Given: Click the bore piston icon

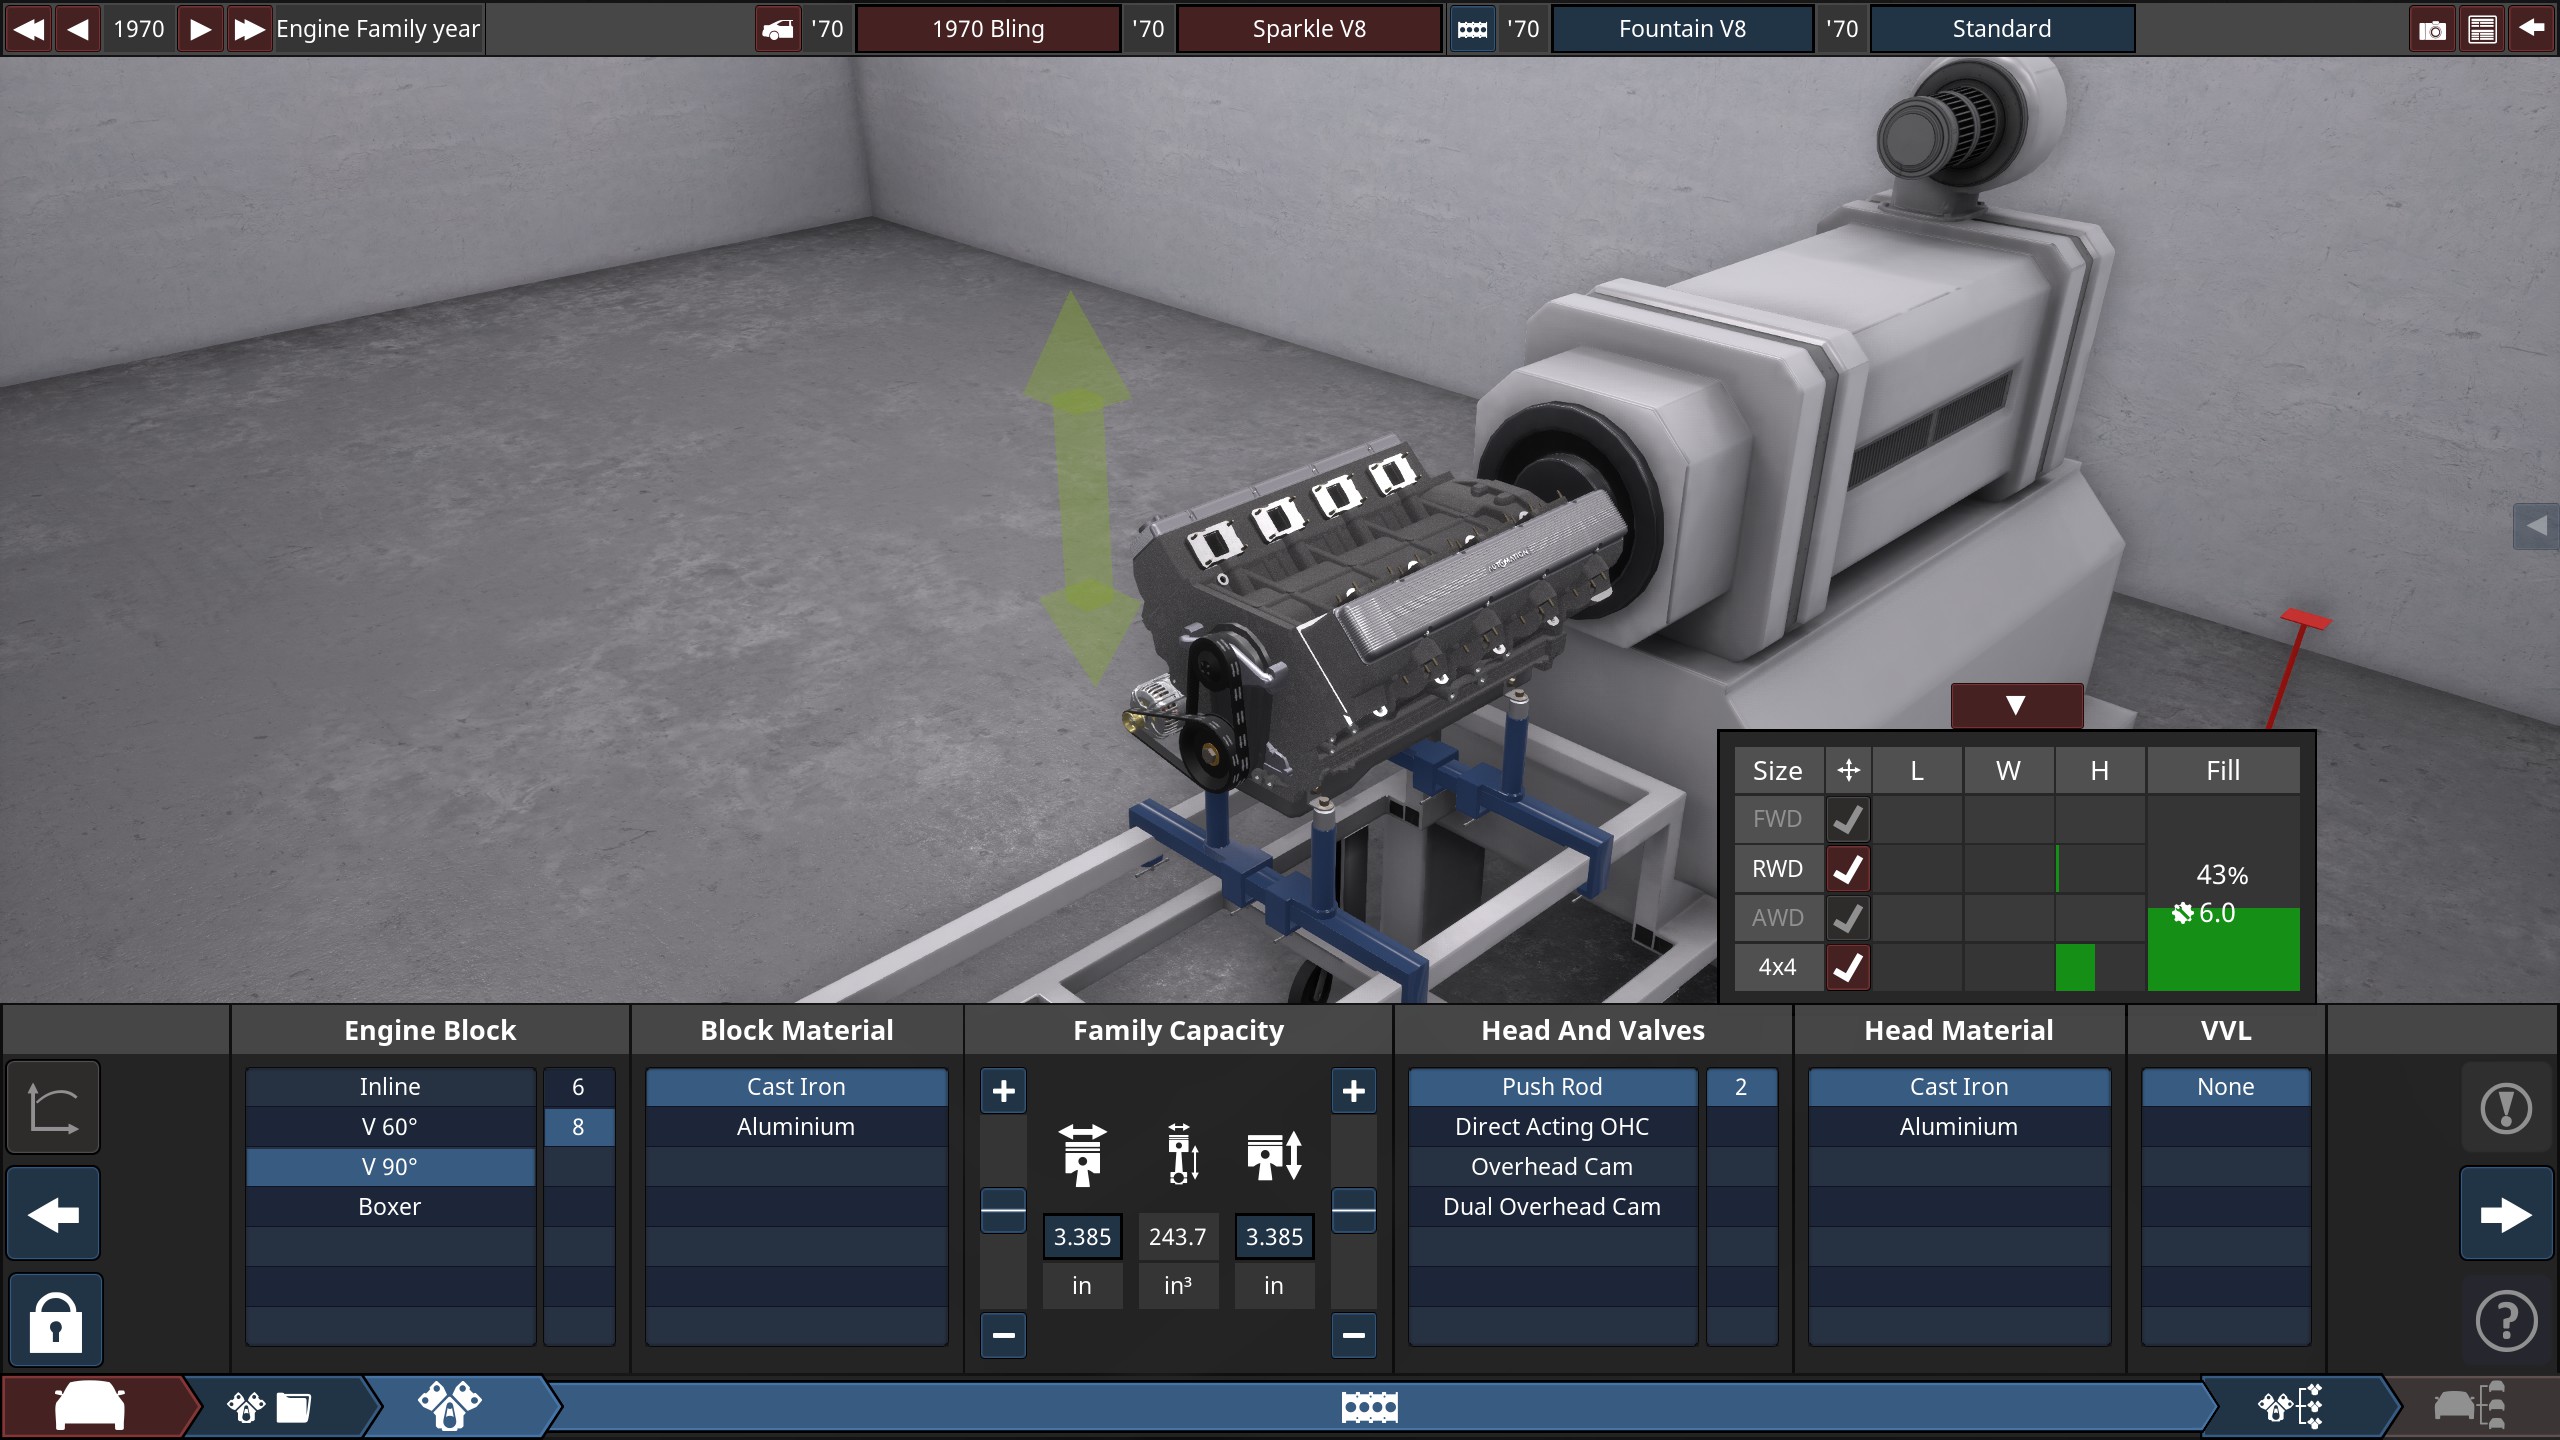Looking at the screenshot, I should click(x=1082, y=1155).
